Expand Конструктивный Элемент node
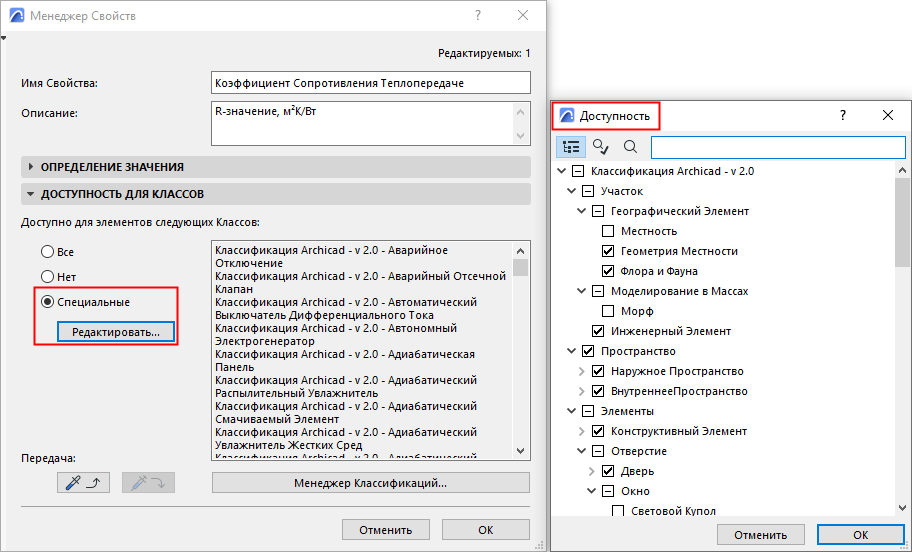912x552 pixels. tap(582, 431)
